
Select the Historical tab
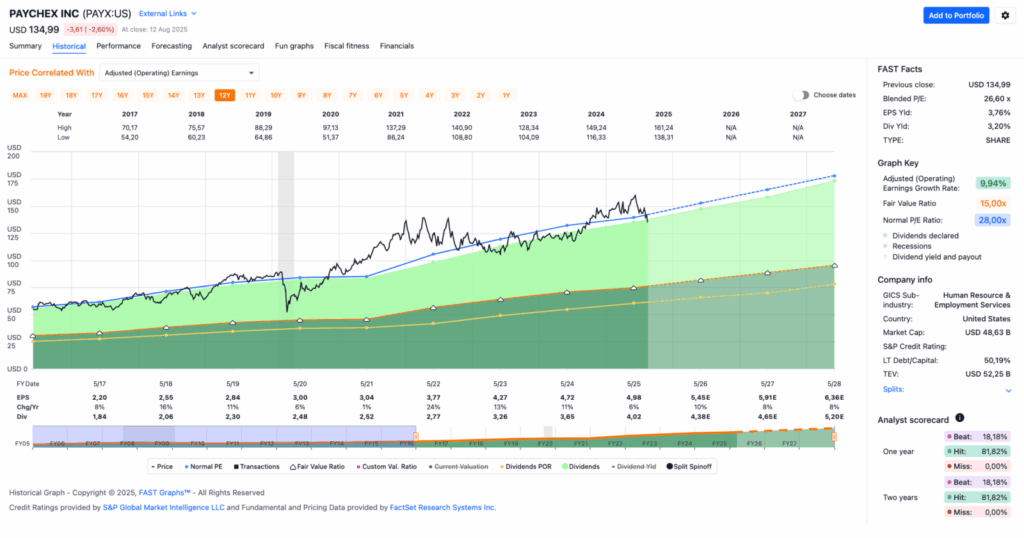click(x=69, y=46)
